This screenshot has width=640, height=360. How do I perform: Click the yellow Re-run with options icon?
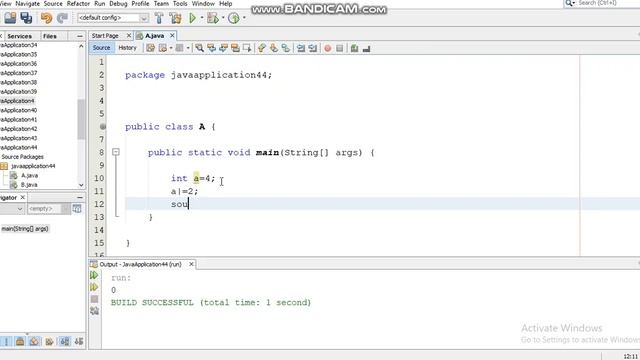(x=94, y=287)
